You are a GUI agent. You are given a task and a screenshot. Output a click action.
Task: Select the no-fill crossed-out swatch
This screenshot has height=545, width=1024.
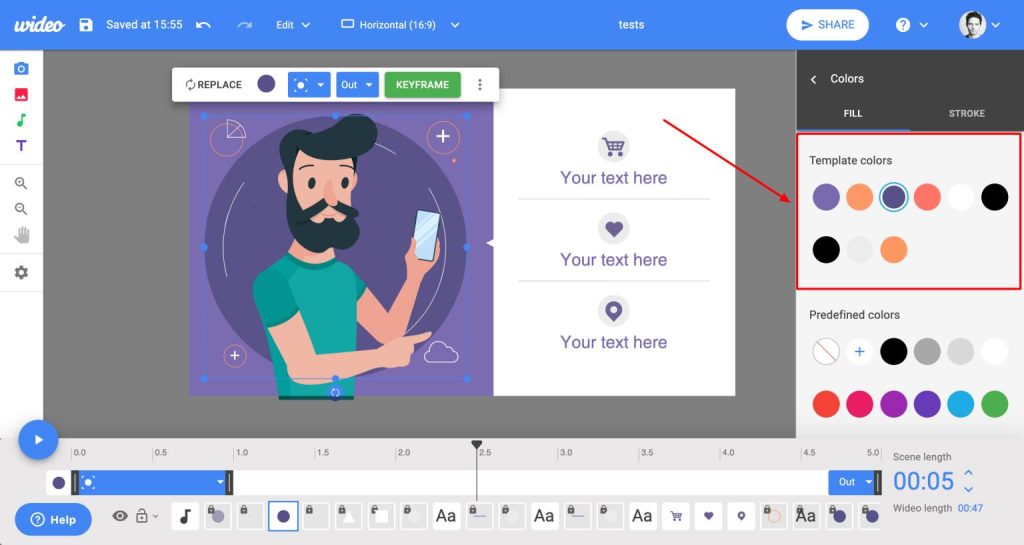tap(826, 351)
